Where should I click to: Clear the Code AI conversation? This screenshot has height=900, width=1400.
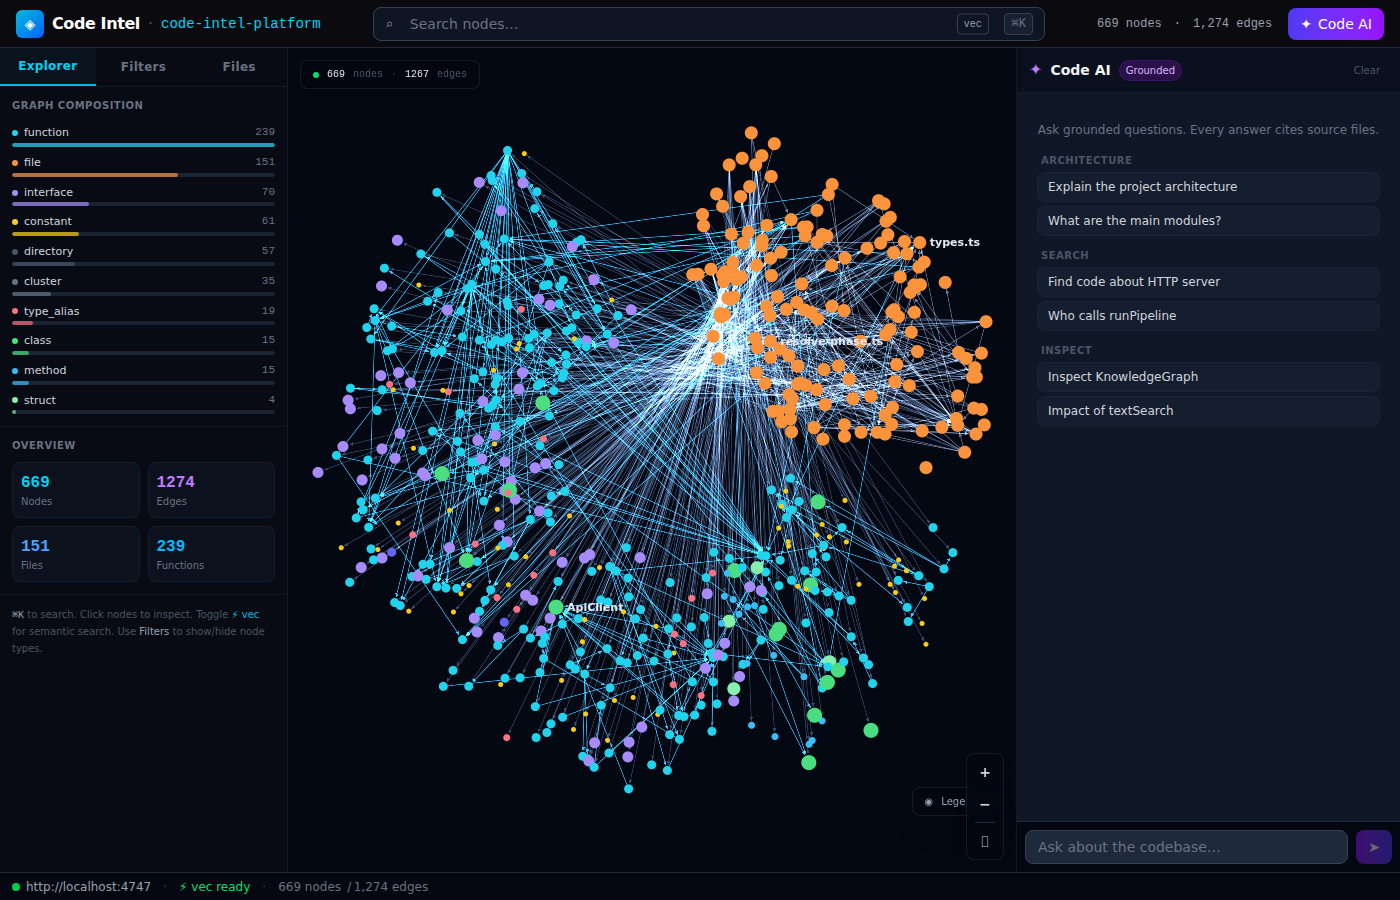[x=1366, y=70]
